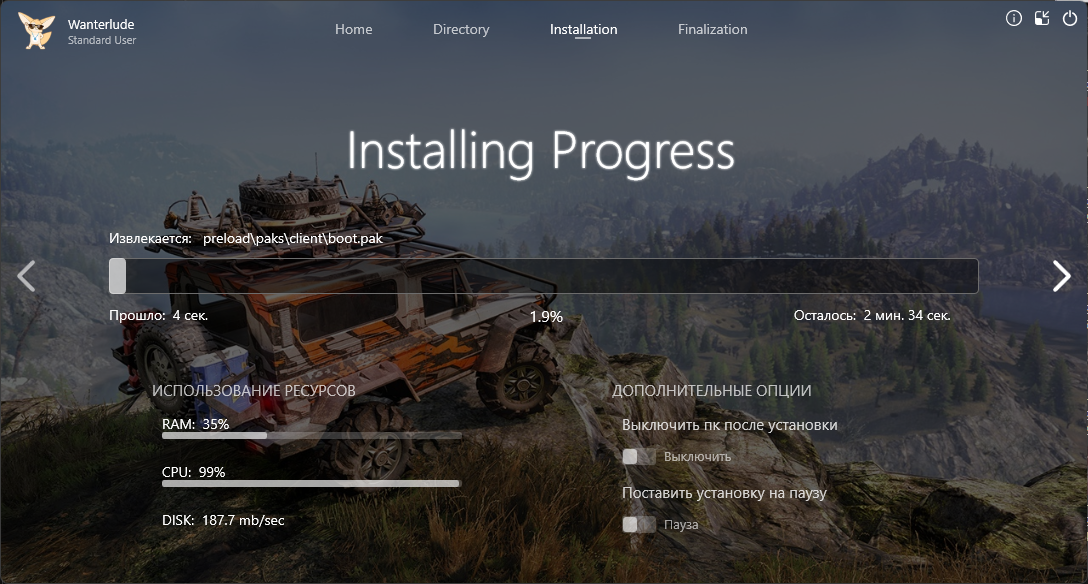Click the elapsed time 4 сек.
The height and width of the screenshot is (584, 1088).
click(190, 316)
